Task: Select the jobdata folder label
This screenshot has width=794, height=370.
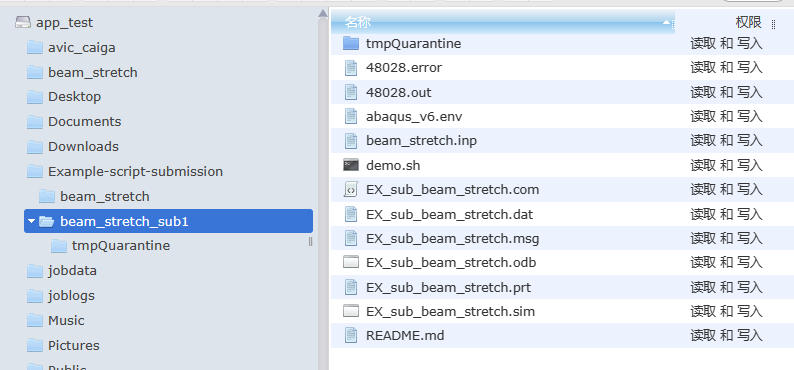Action: pyautogui.click(x=72, y=271)
